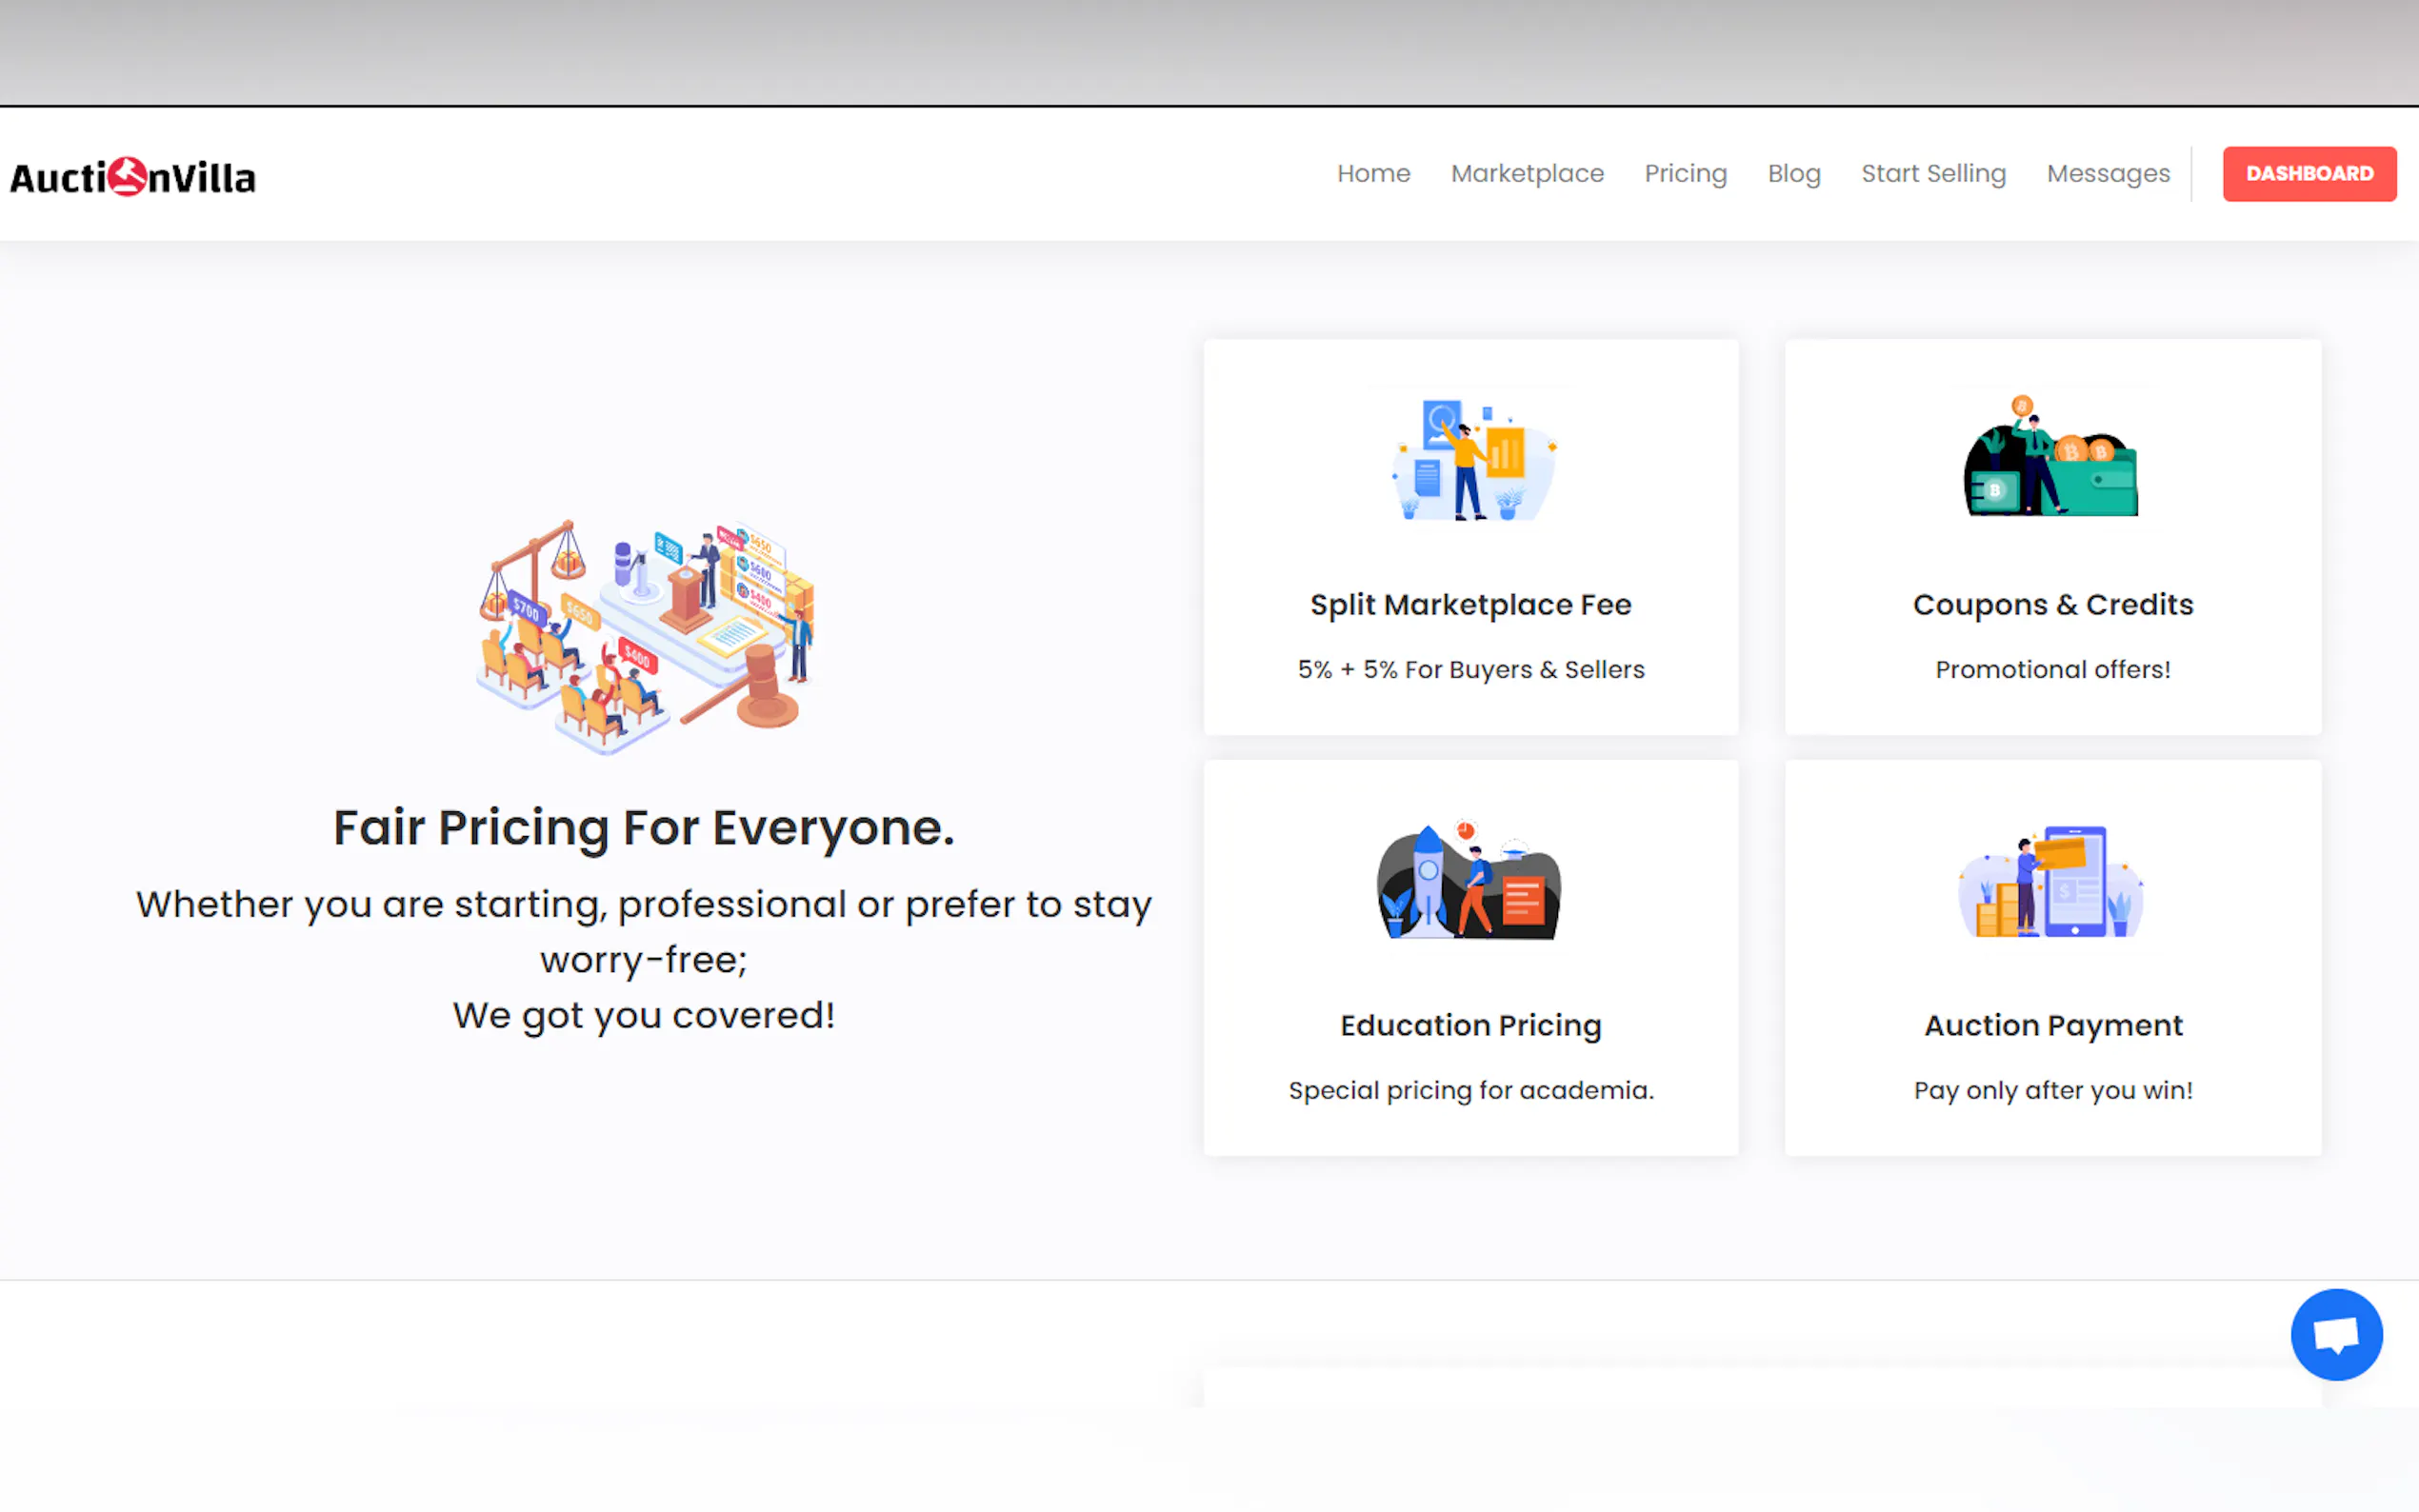Select the Education Pricing heading

coord(1470,1025)
